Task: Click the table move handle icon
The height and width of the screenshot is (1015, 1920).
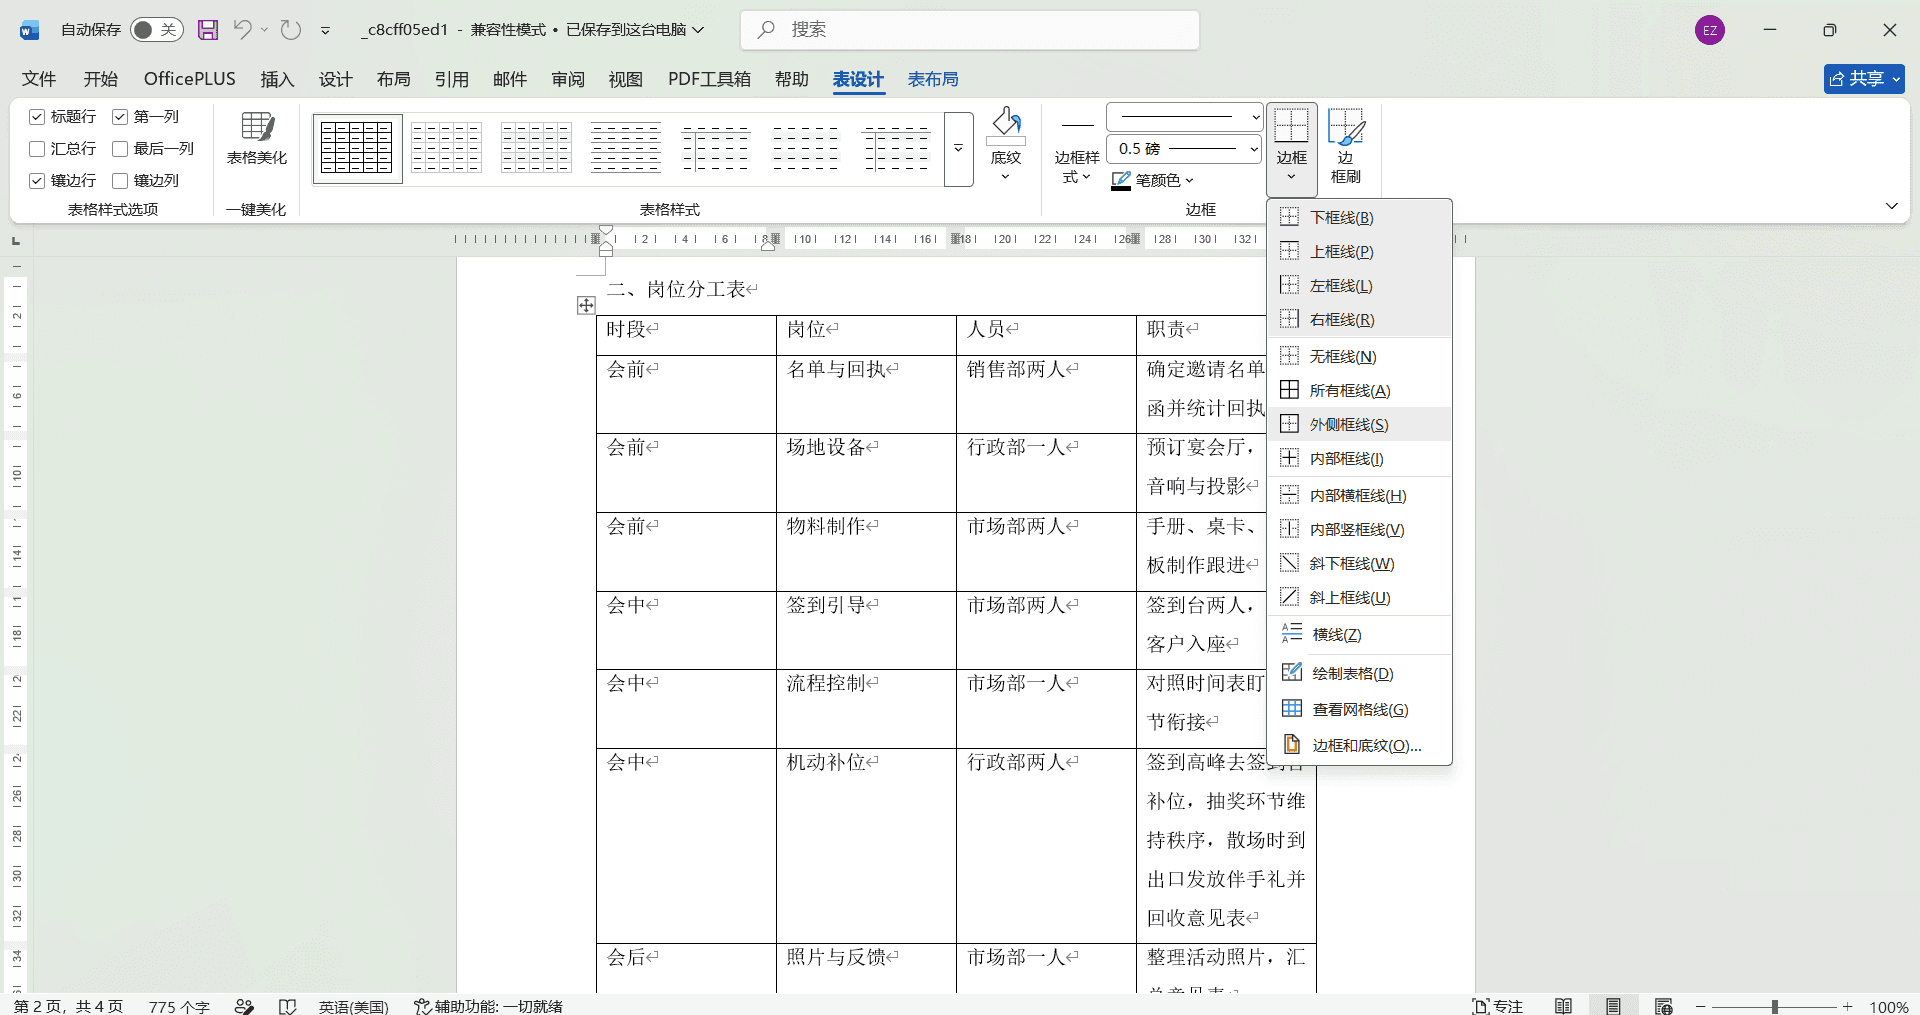Action: pyautogui.click(x=586, y=305)
